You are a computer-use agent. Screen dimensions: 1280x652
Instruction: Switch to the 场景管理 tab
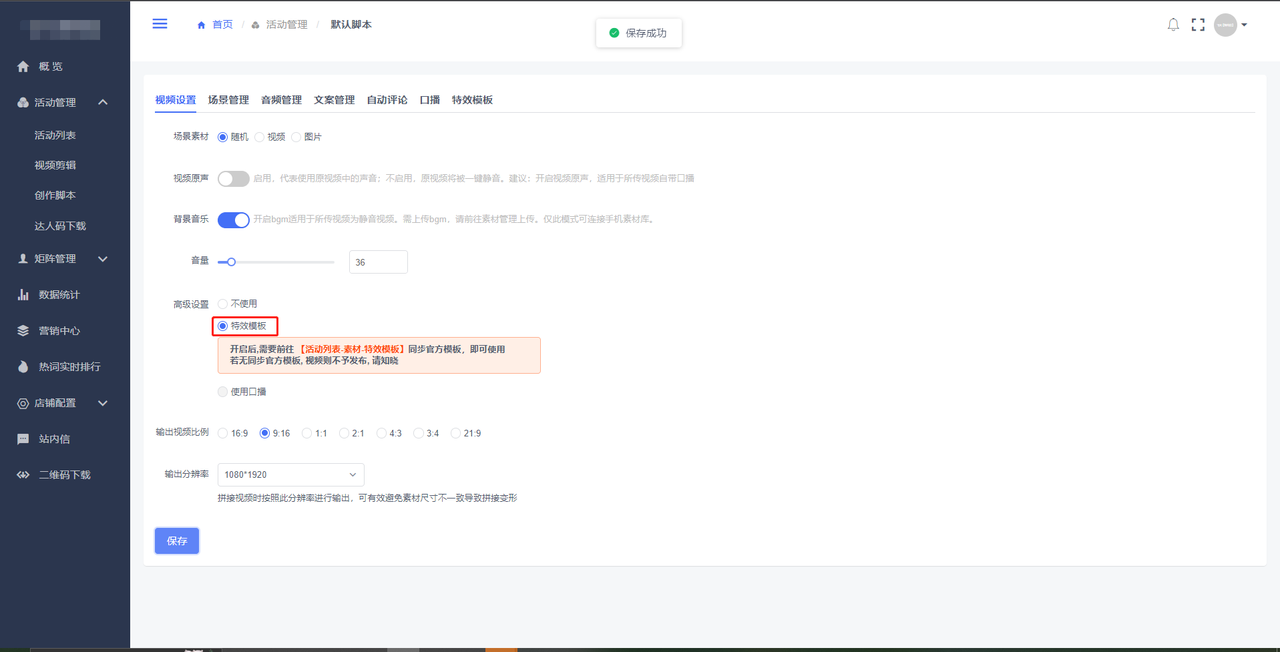click(x=228, y=100)
